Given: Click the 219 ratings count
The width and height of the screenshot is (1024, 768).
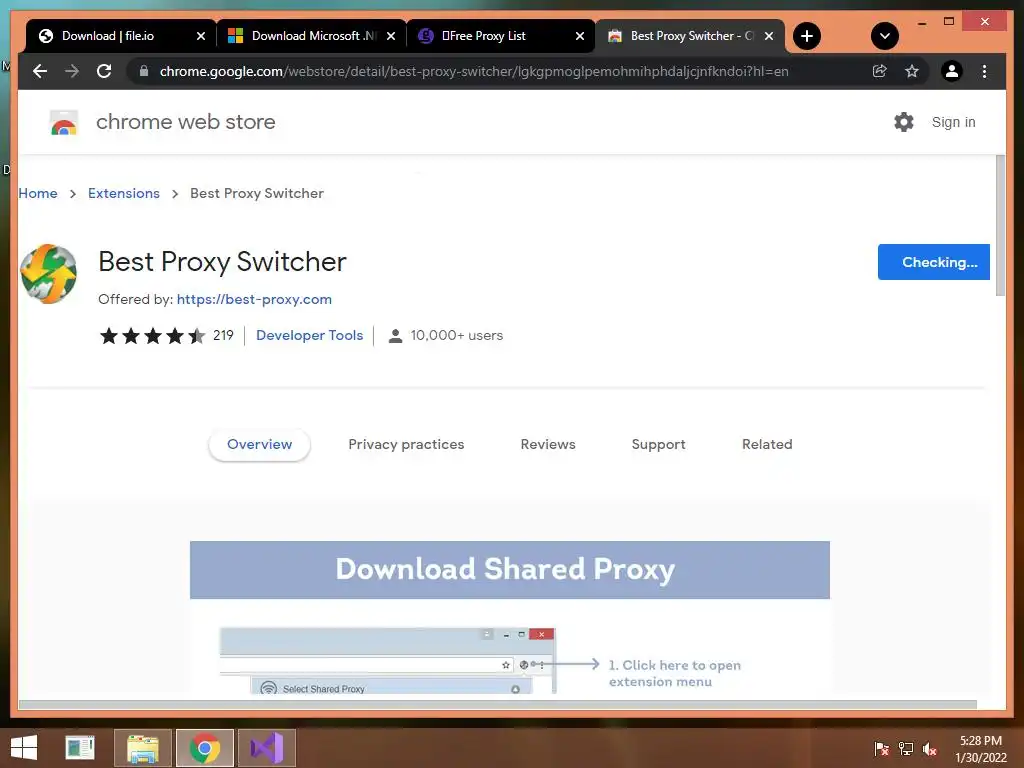Looking at the screenshot, I should click(223, 335).
